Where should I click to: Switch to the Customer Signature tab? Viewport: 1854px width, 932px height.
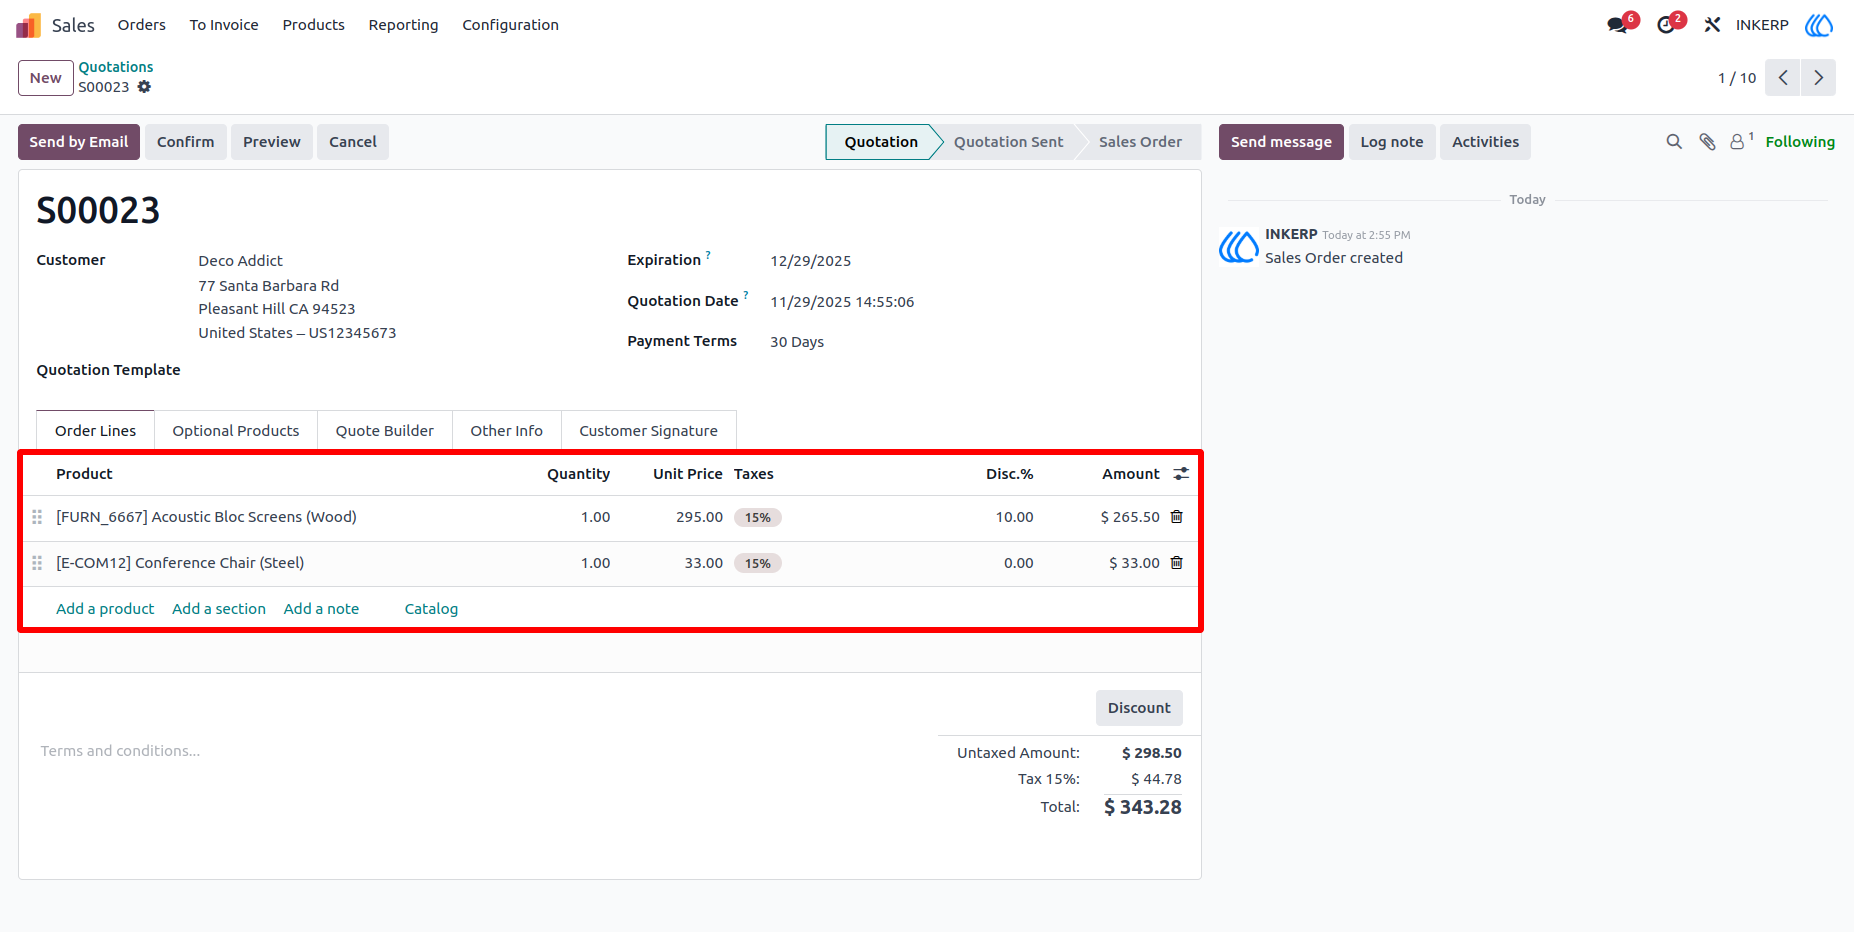pyautogui.click(x=649, y=431)
